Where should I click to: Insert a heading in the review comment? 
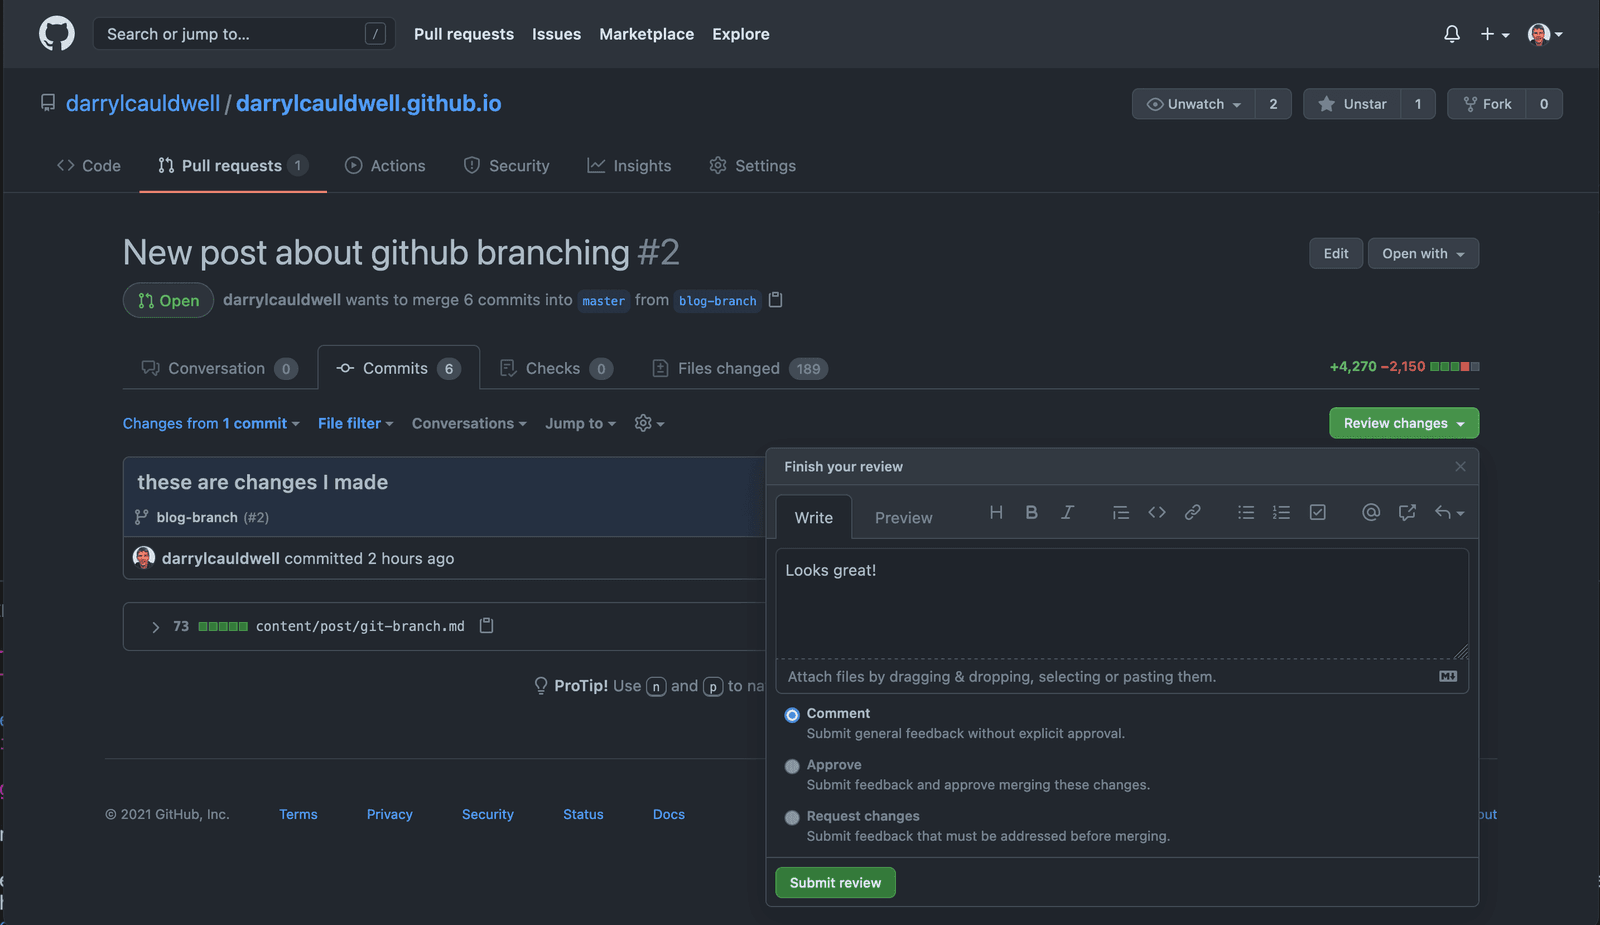coord(996,512)
